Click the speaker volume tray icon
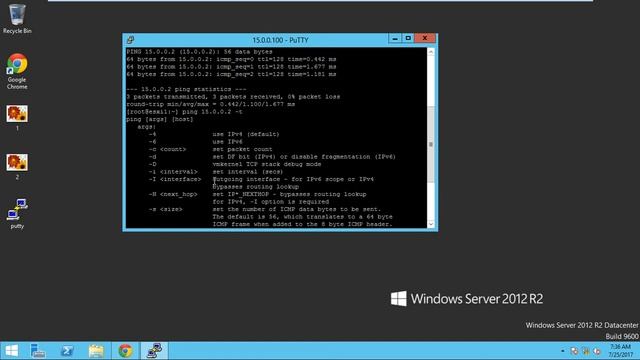 (597, 351)
